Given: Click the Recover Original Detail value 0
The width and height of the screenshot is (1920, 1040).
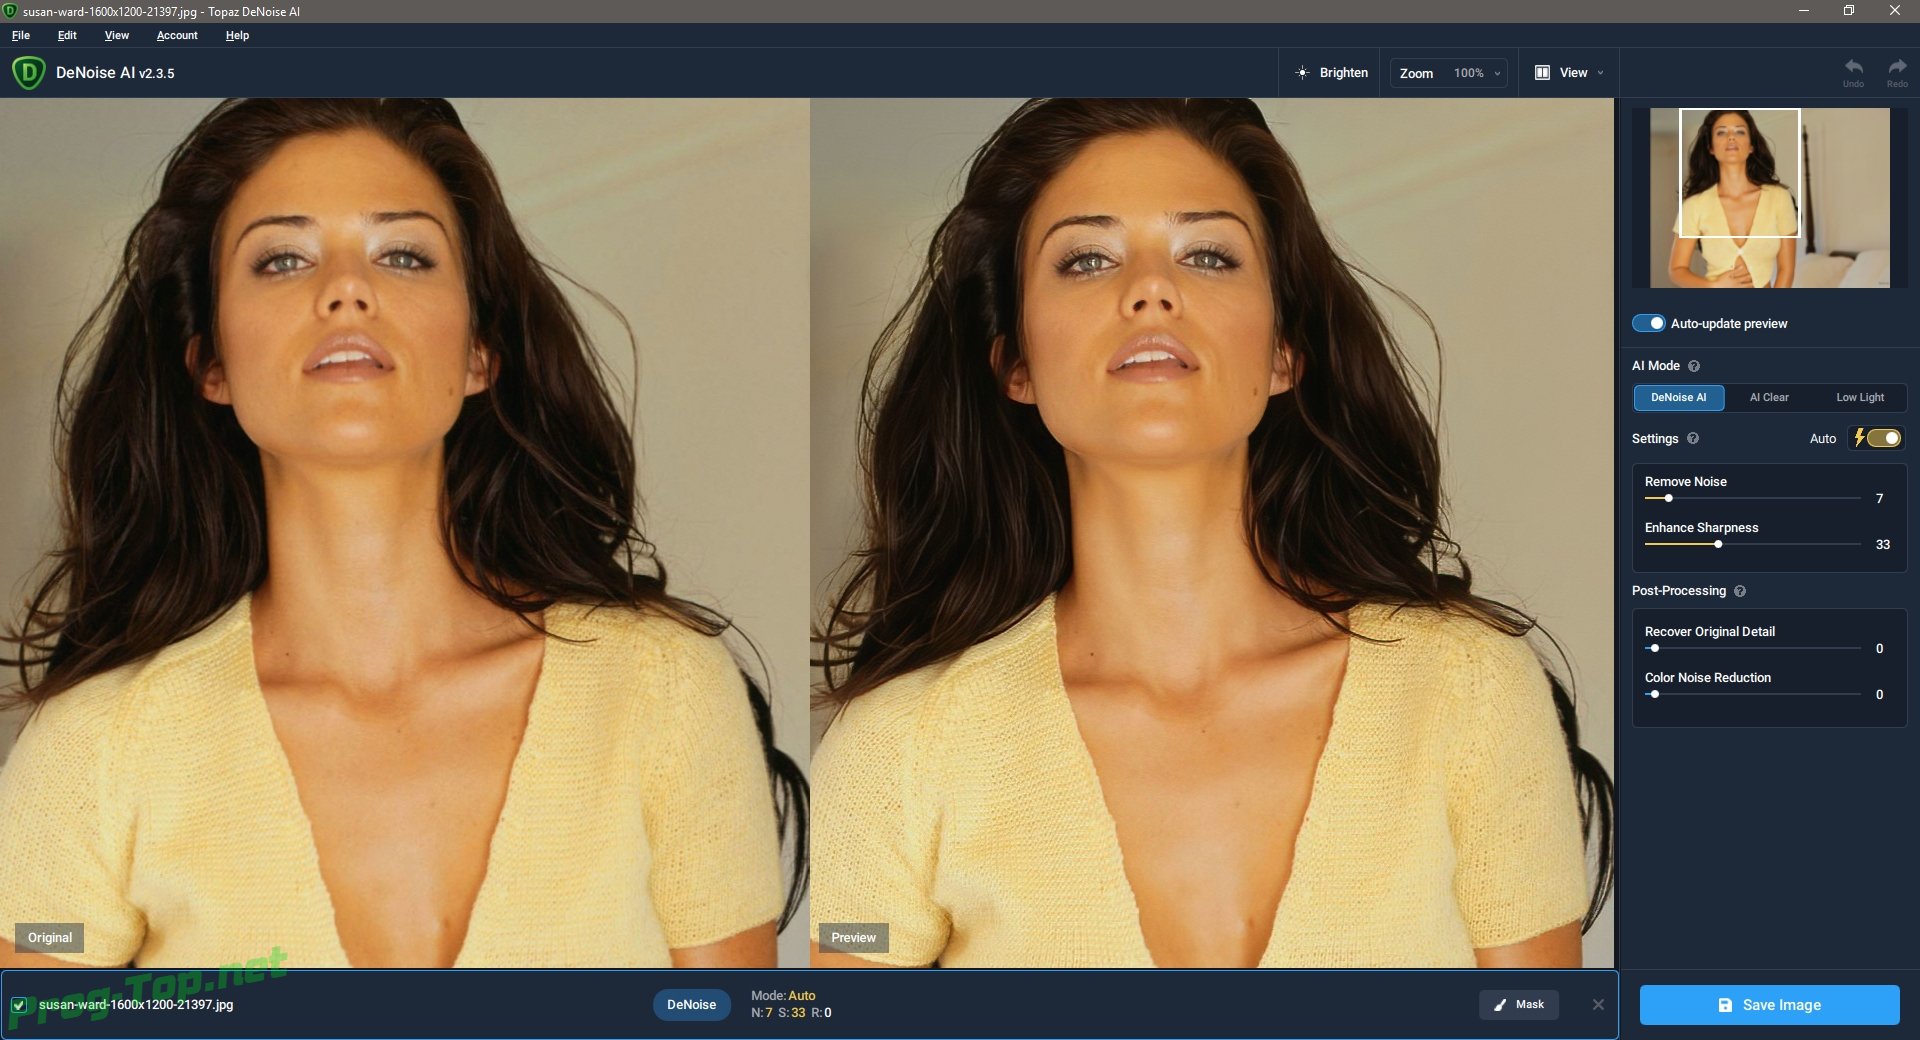Looking at the screenshot, I should pos(1880,649).
